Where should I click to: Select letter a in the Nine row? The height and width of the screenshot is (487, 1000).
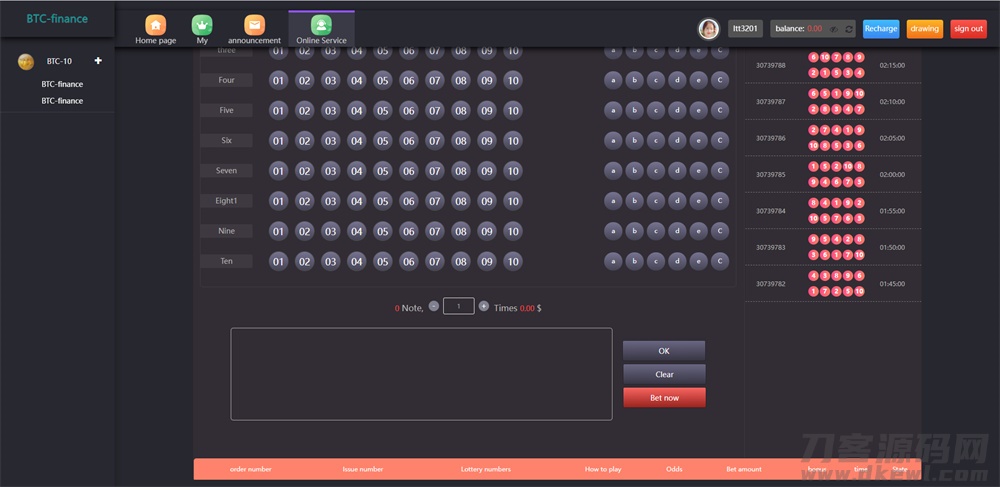coord(611,231)
